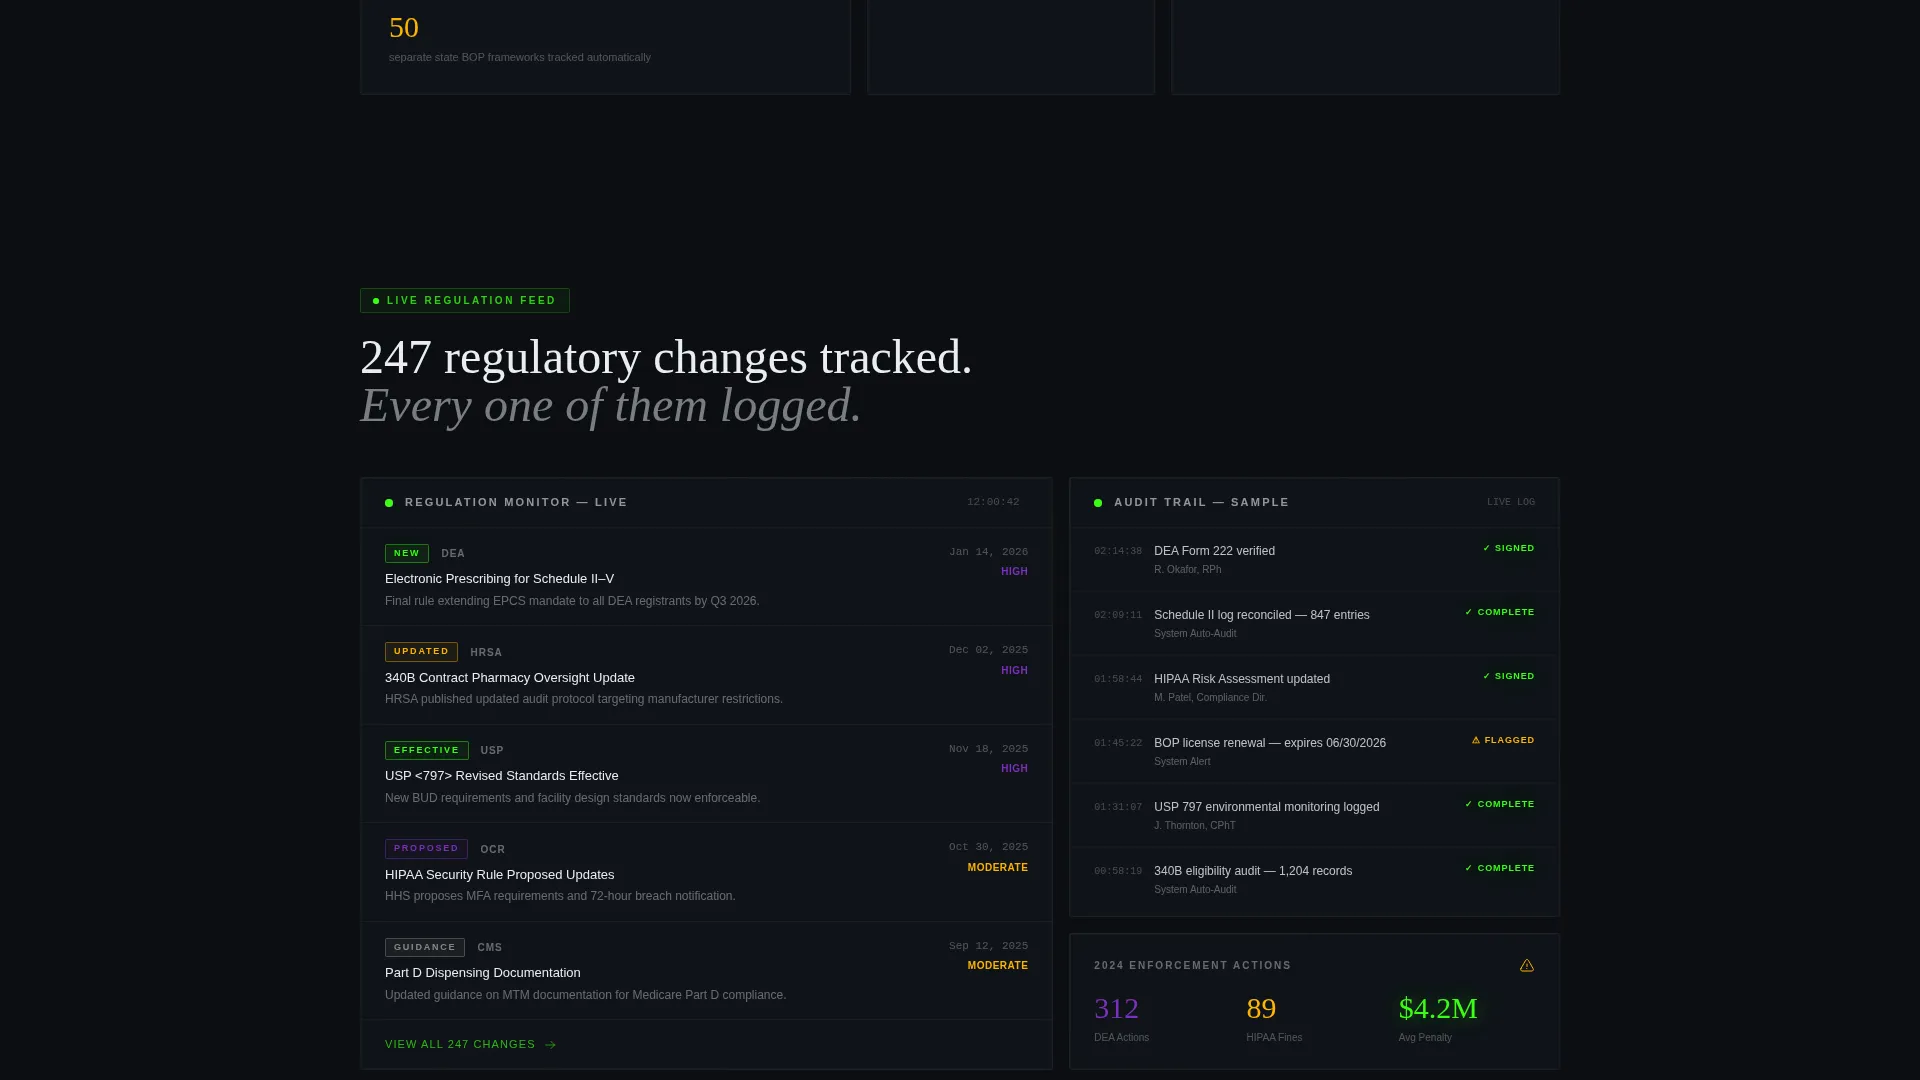Image resolution: width=1920 pixels, height=1080 pixels.
Task: Open BOP license renewal expires 06/30/2026 entry
Action: 1314,752
